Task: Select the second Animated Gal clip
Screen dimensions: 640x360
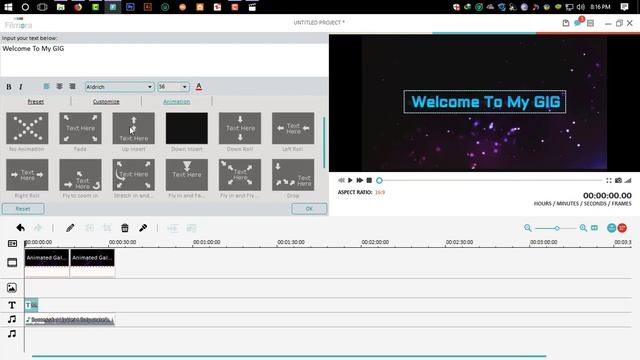Action: 92,258
